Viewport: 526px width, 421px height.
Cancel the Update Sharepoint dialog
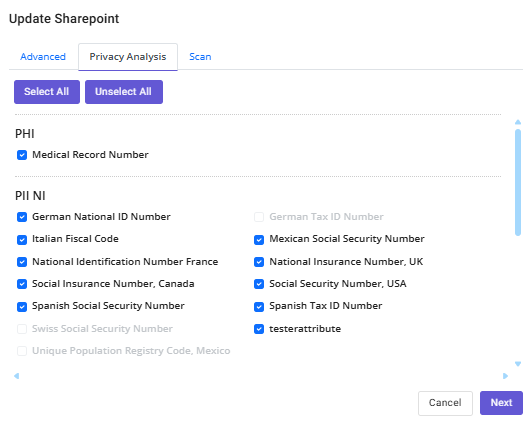445,403
